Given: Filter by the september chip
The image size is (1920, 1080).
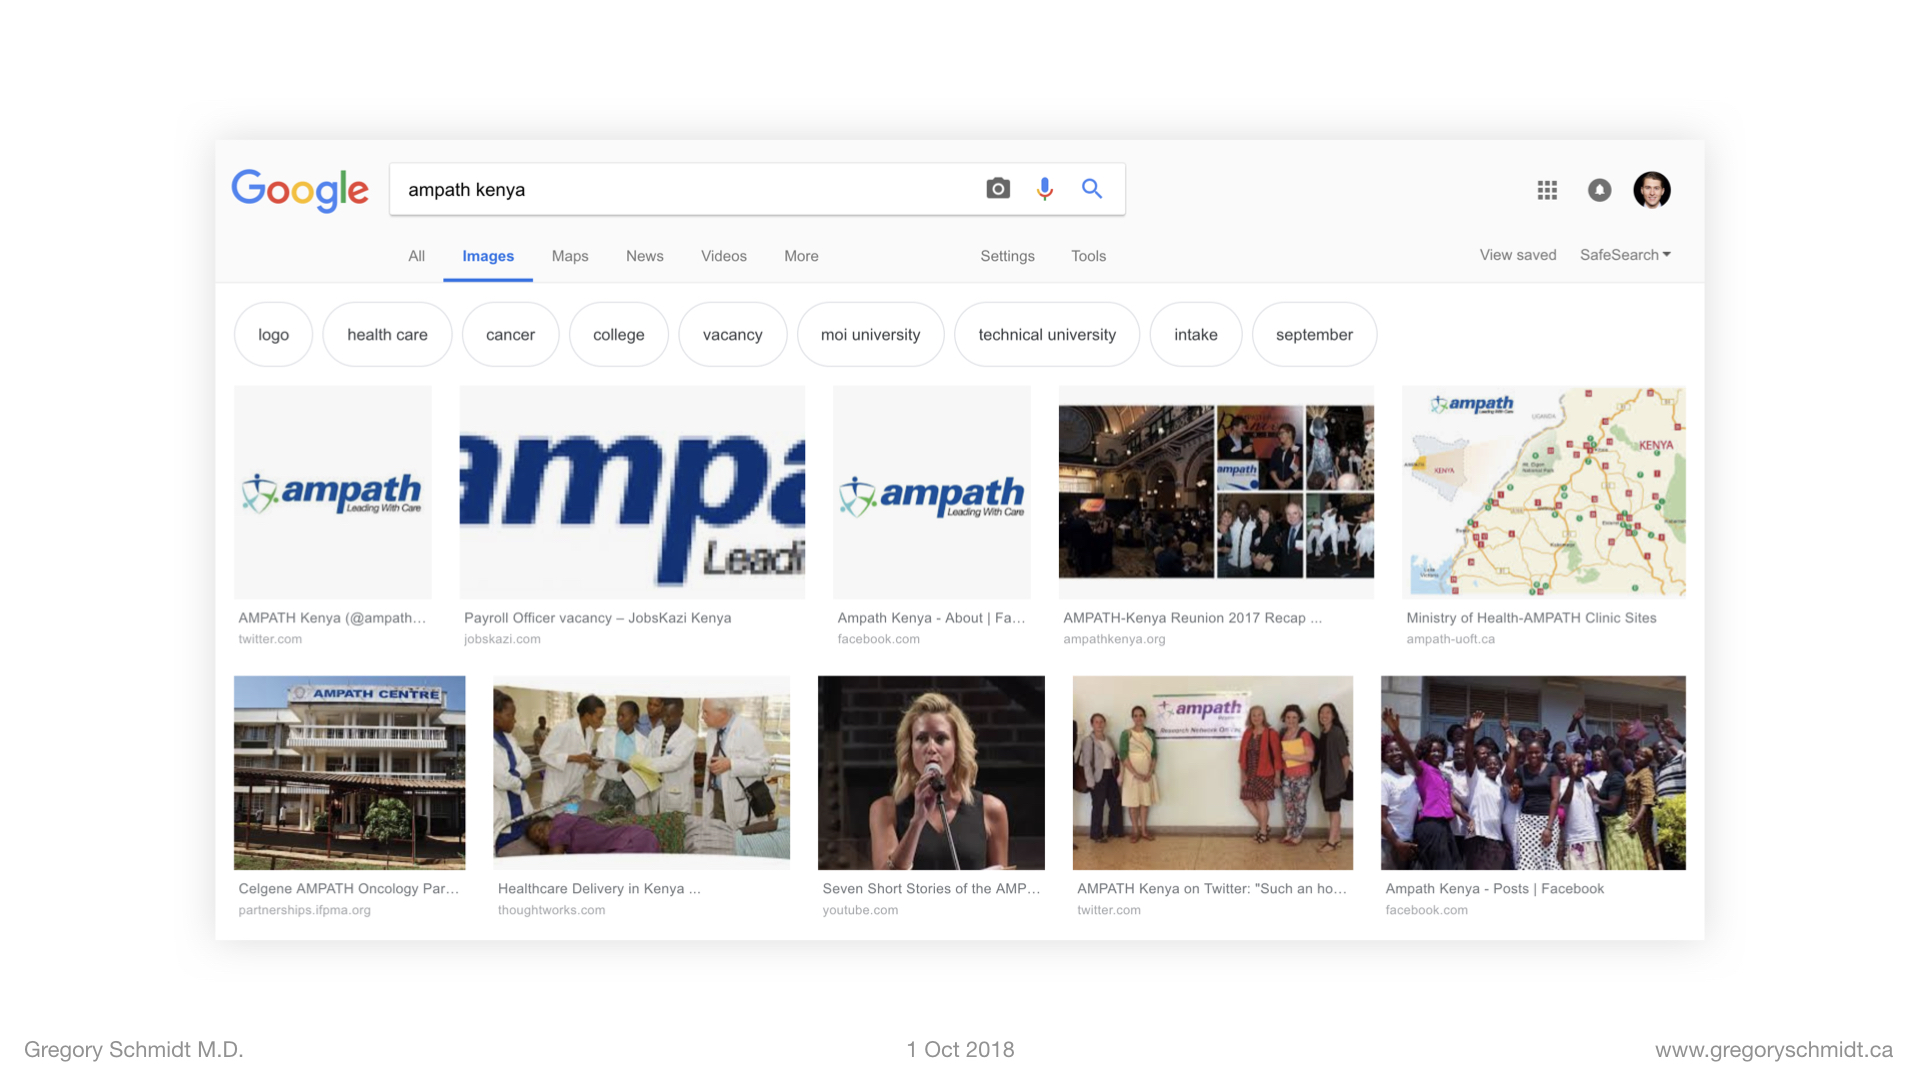Looking at the screenshot, I should point(1314,334).
